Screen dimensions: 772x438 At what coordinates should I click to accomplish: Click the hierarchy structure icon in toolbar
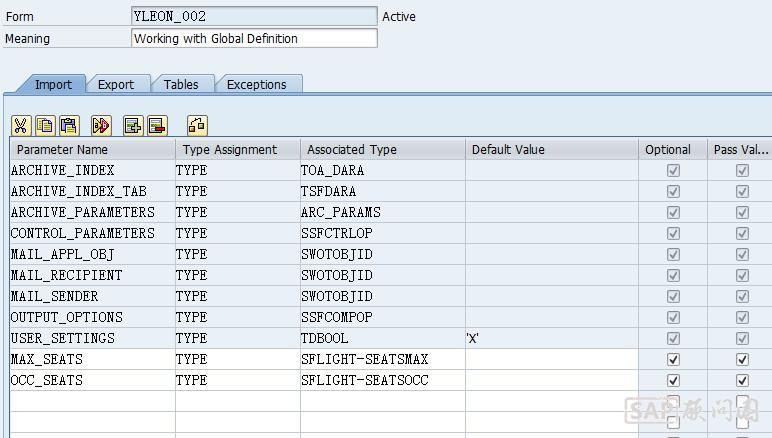[x=197, y=125]
